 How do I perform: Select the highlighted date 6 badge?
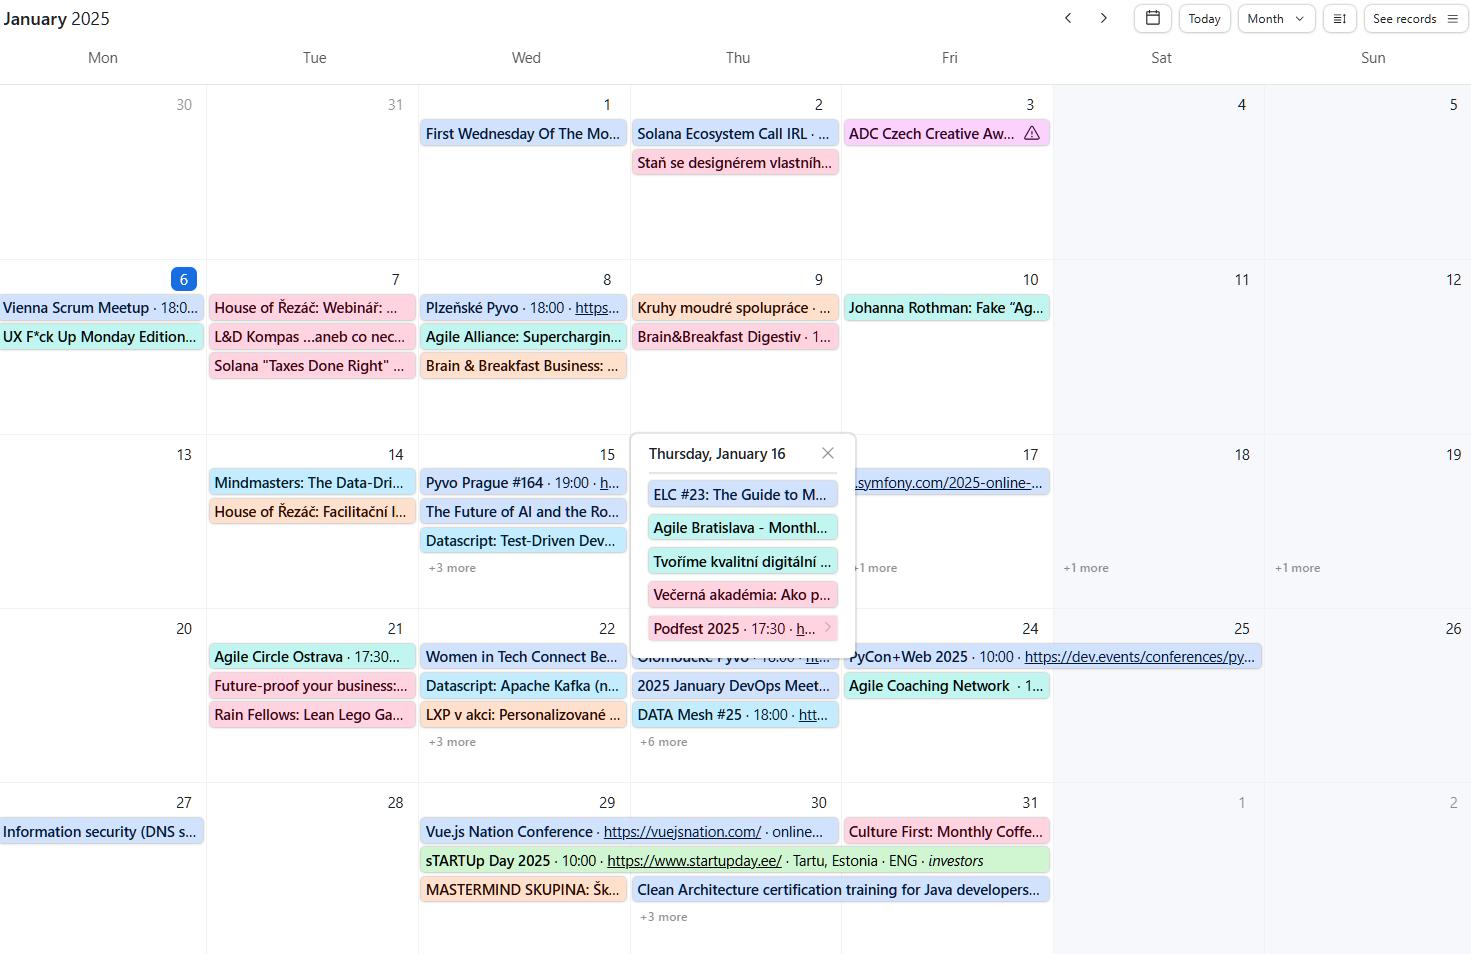coord(183,279)
